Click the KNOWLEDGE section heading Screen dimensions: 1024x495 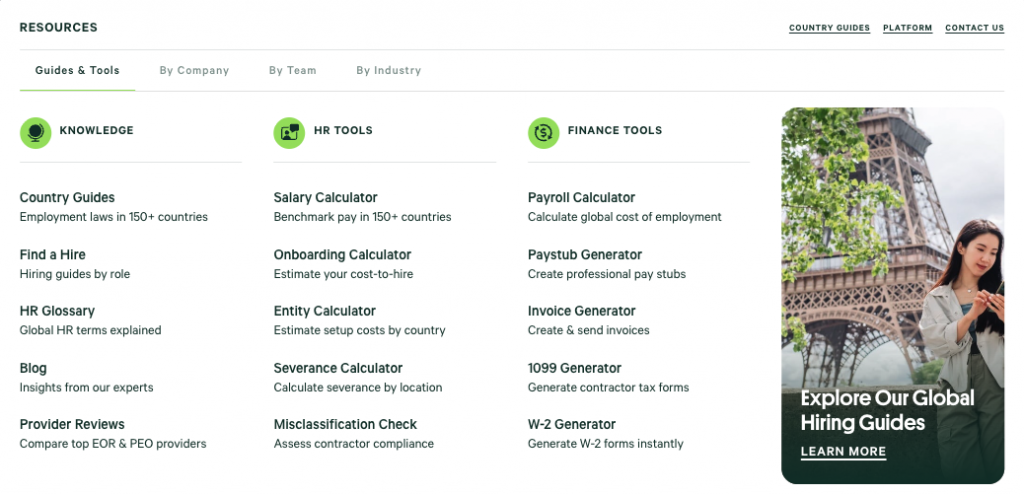pos(97,131)
